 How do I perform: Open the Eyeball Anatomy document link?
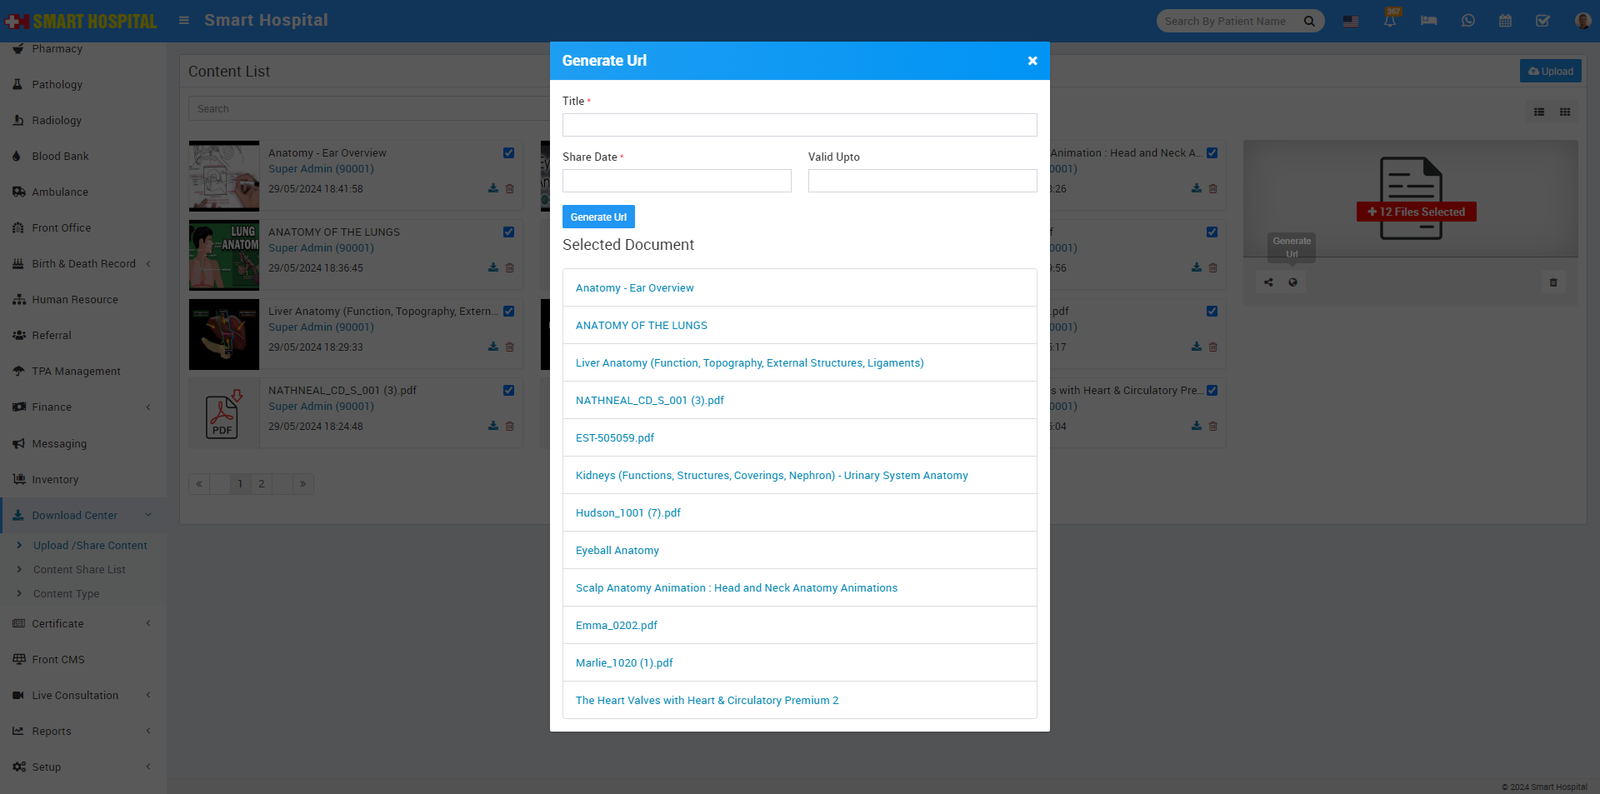coord(617,551)
